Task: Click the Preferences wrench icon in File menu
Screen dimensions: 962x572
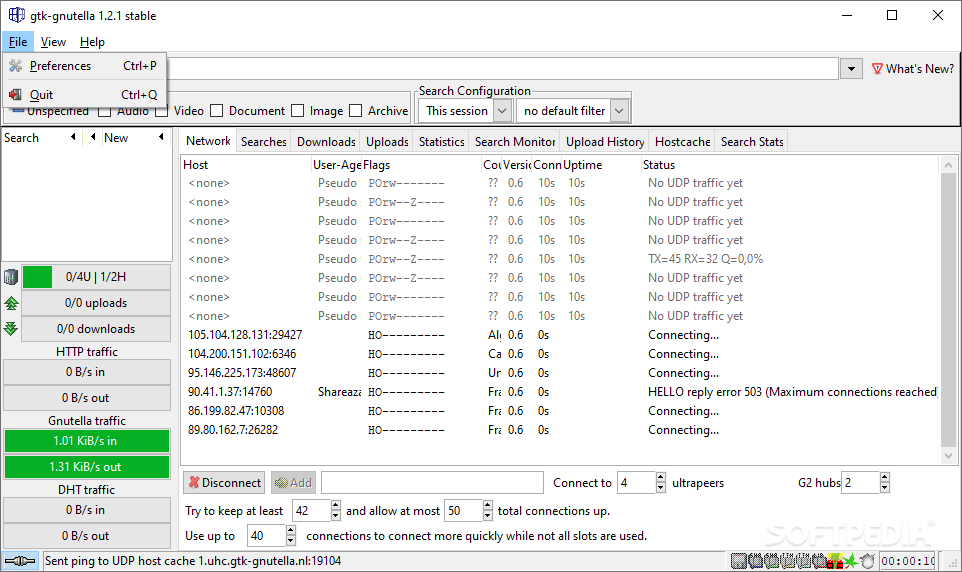Action: coord(15,66)
